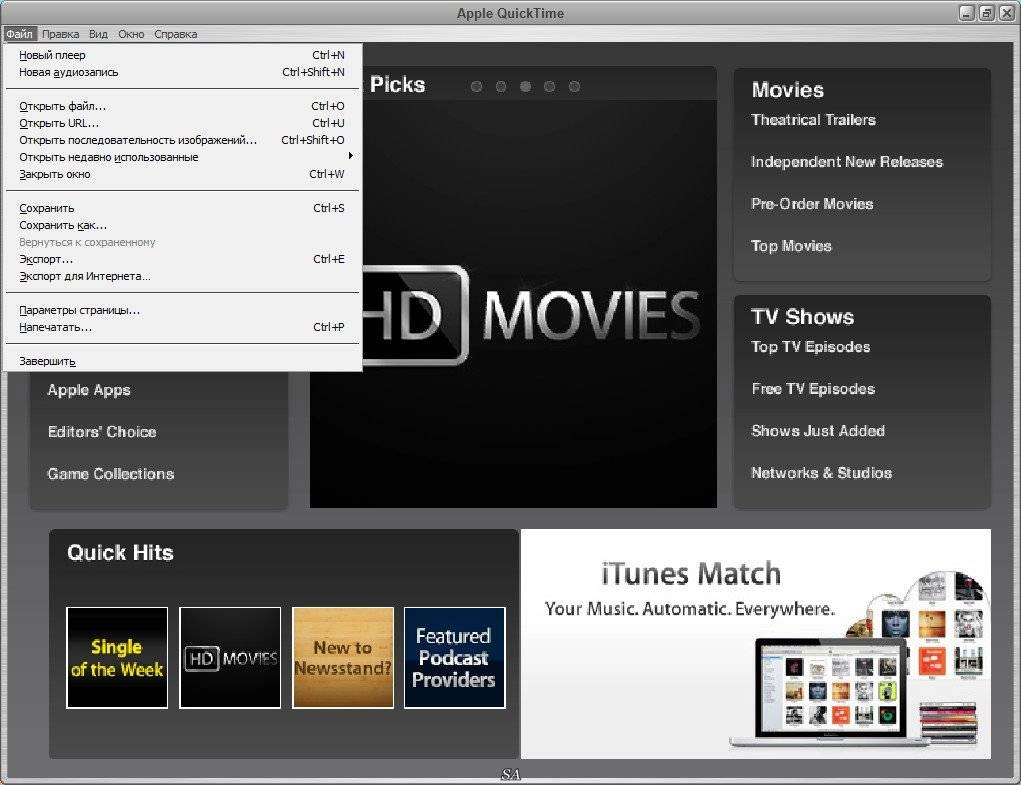Select Сохранить как… menu item
Viewport: 1021px width, 785px height.
click(182, 225)
